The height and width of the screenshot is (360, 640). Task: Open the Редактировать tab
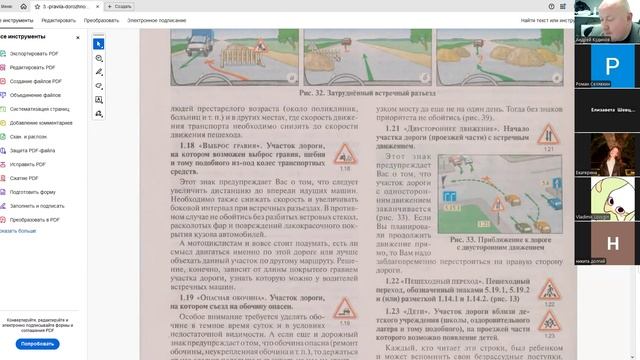[x=58, y=20]
